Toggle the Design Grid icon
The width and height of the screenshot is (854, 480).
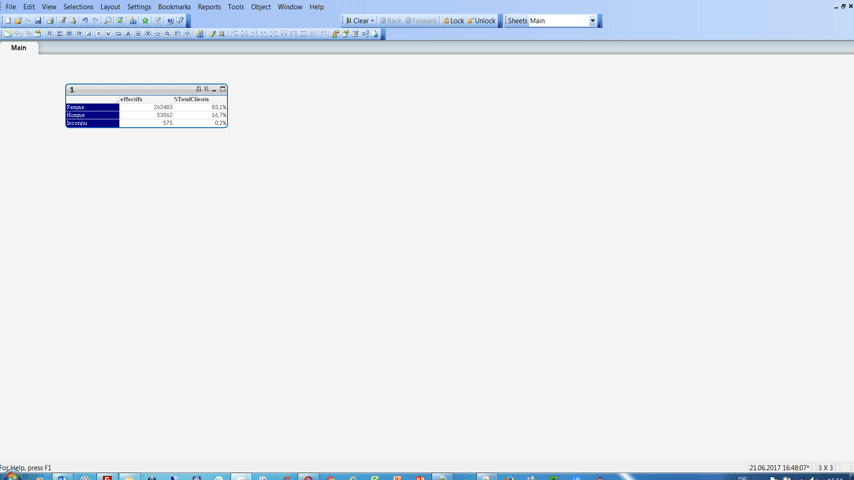(x=222, y=34)
